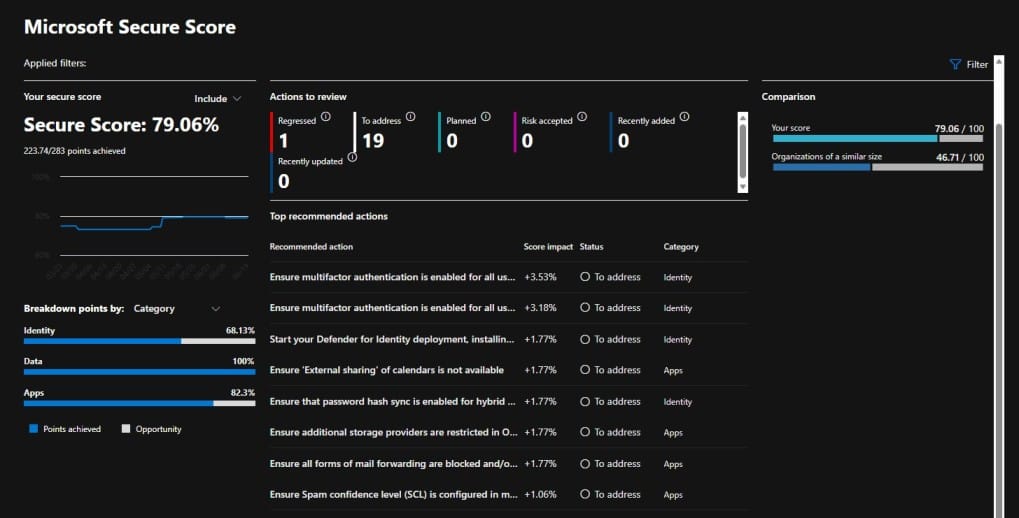This screenshot has height=518, width=1019.
Task: Open the Regressed actions count 1
Action: pos(283,140)
